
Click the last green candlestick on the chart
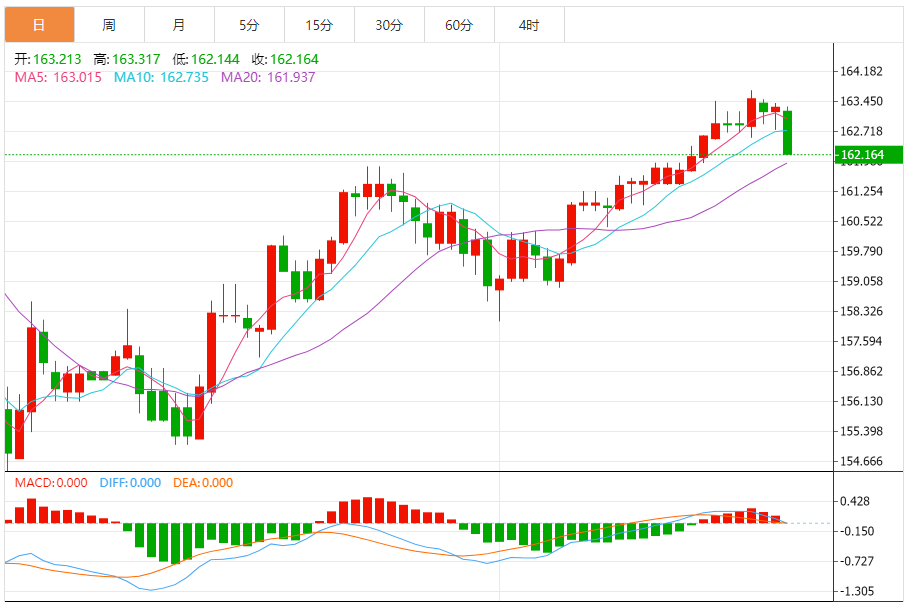(x=787, y=132)
